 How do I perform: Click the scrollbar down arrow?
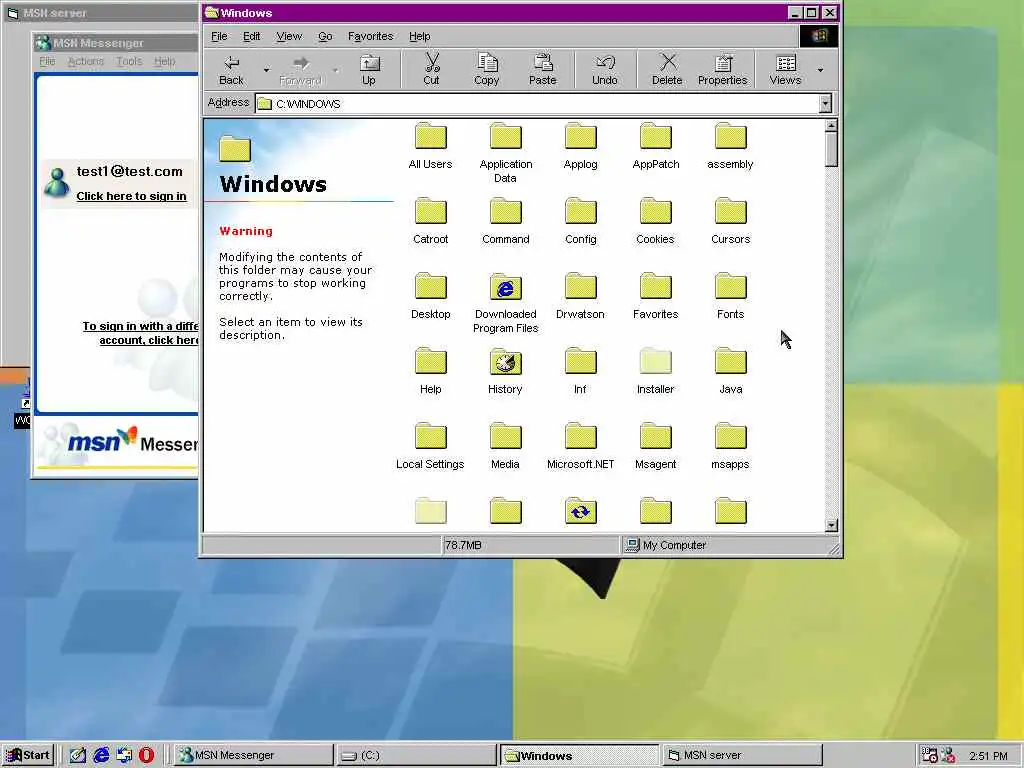(x=831, y=525)
